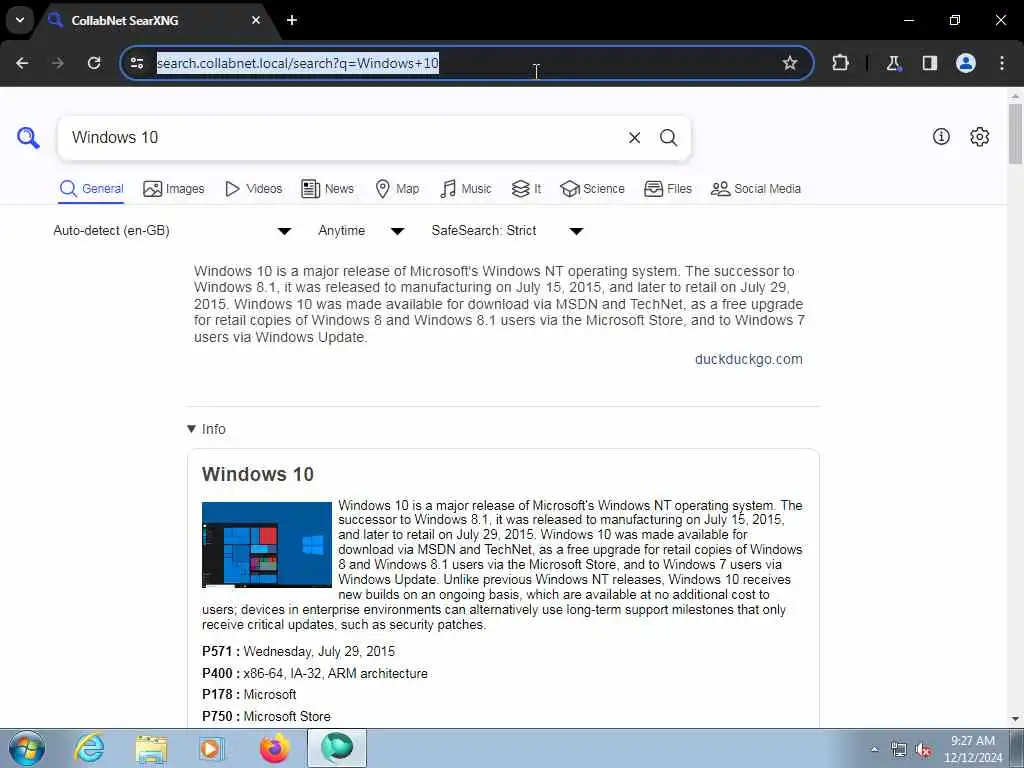Switch to It category
1024x768 pixels.
(x=526, y=189)
